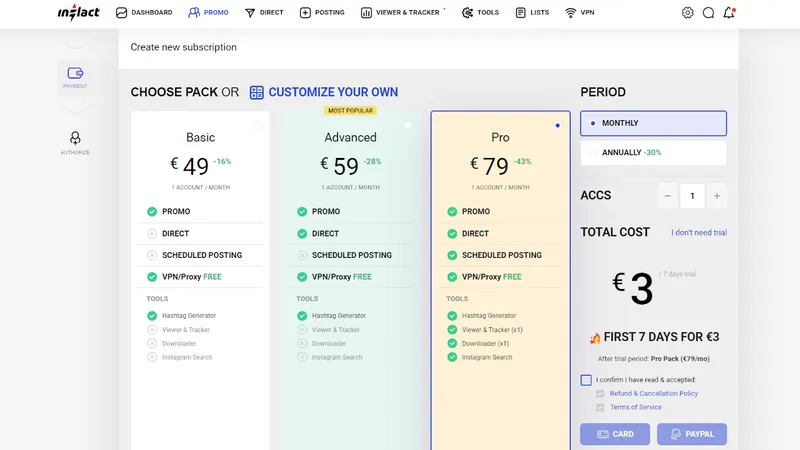Open the Direct menu item
Screen dimensions: 800x450
point(264,12)
